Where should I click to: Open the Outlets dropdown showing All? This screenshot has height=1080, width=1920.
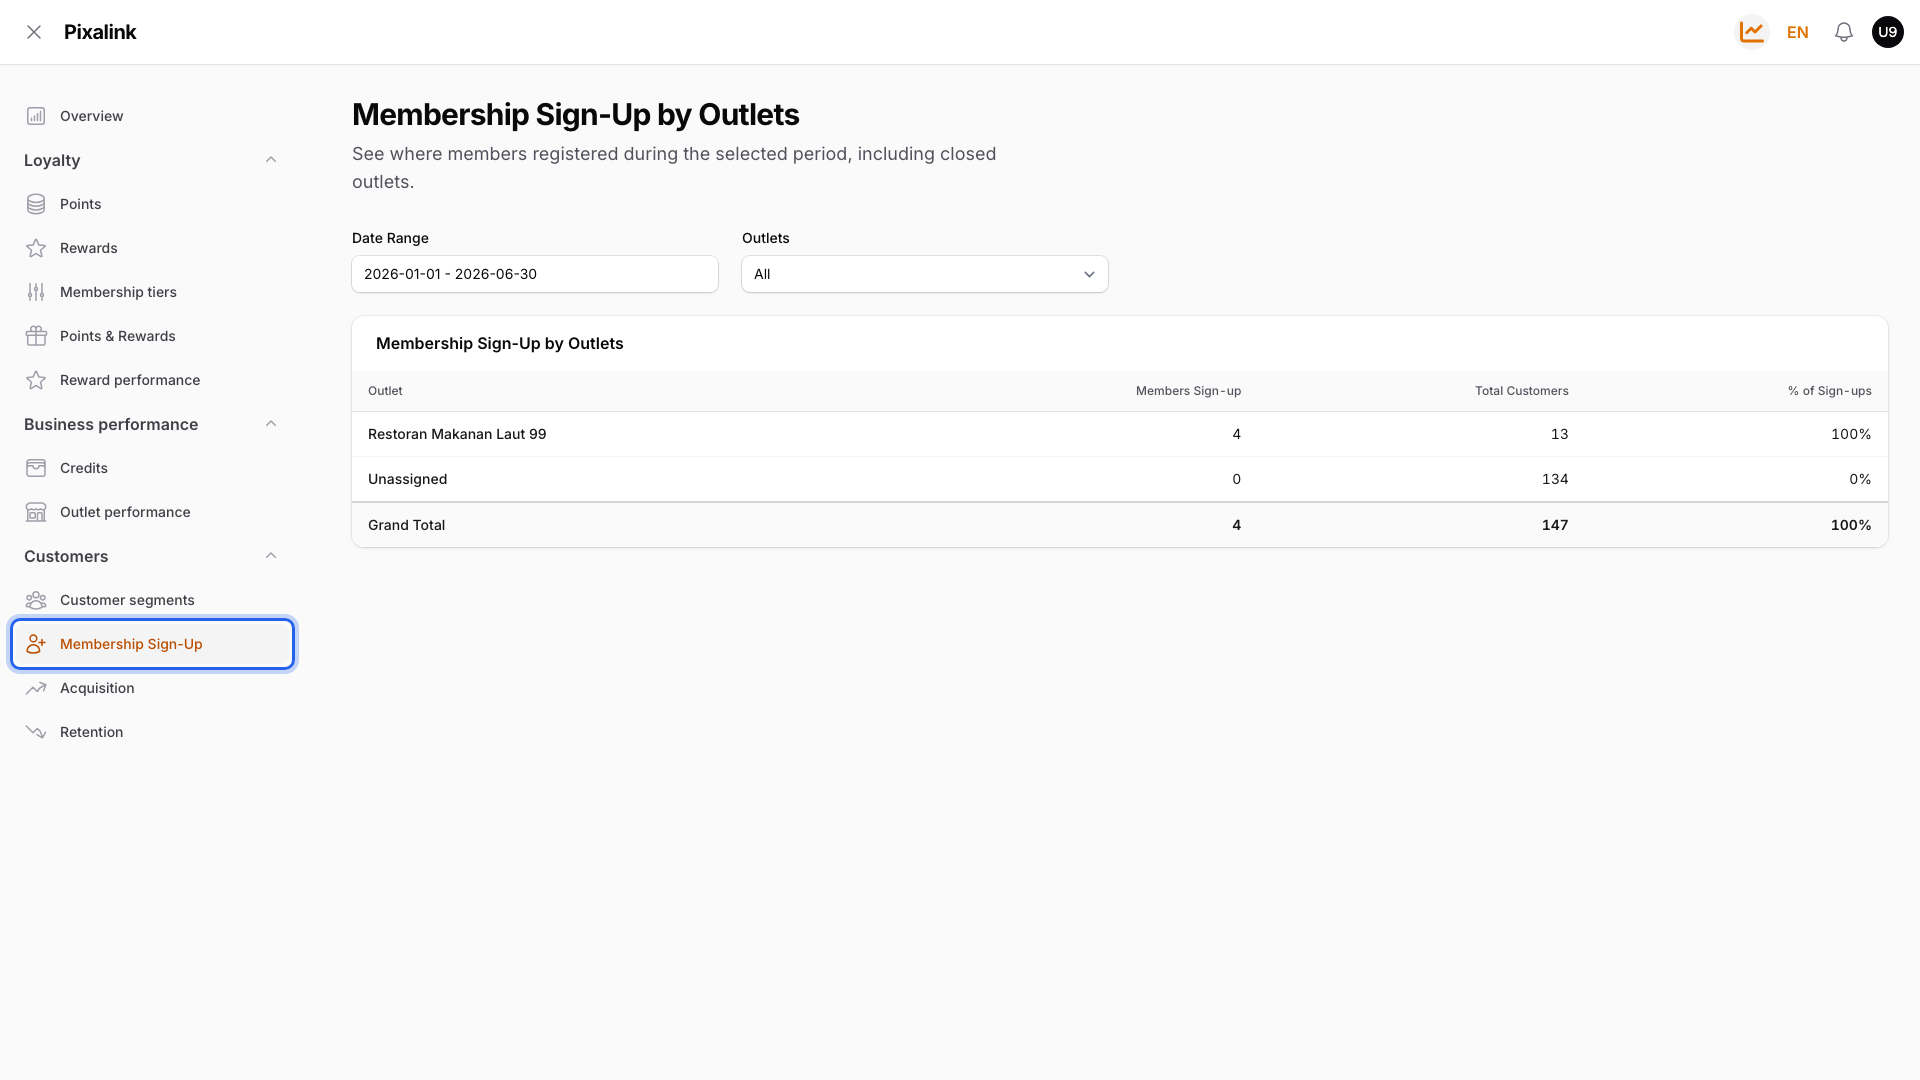tap(924, 274)
